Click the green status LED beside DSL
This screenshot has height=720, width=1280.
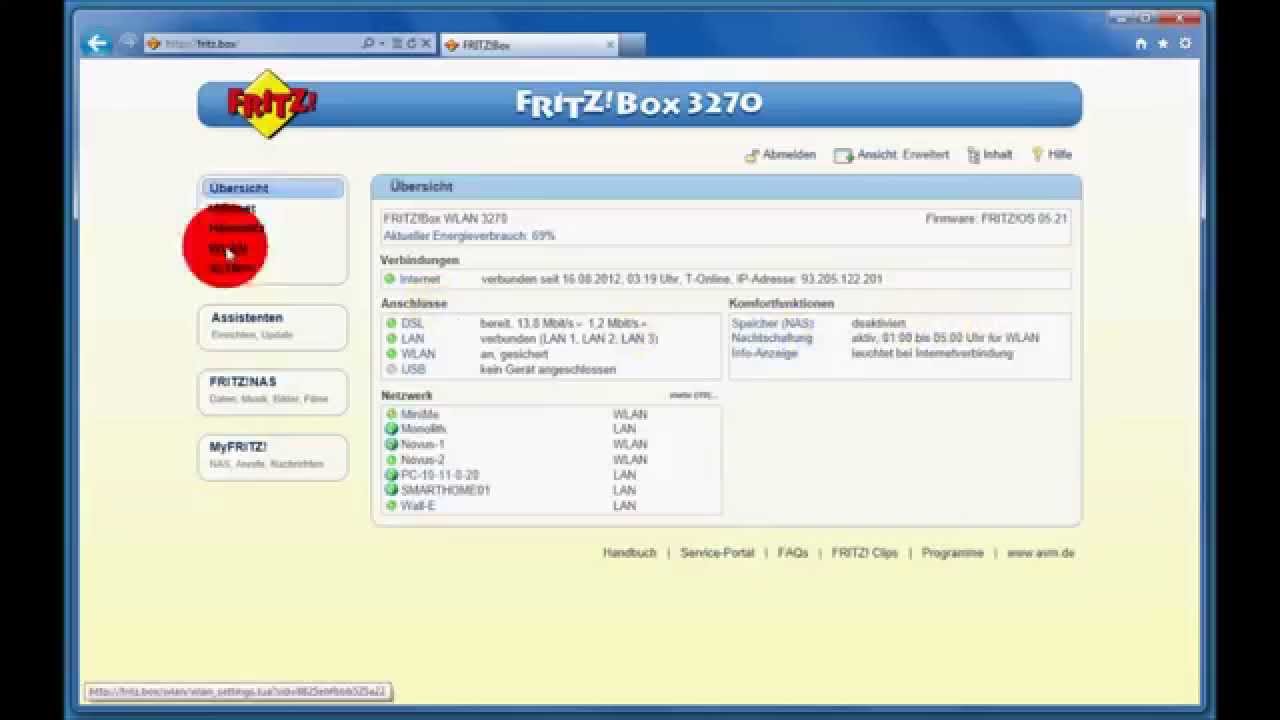(392, 324)
